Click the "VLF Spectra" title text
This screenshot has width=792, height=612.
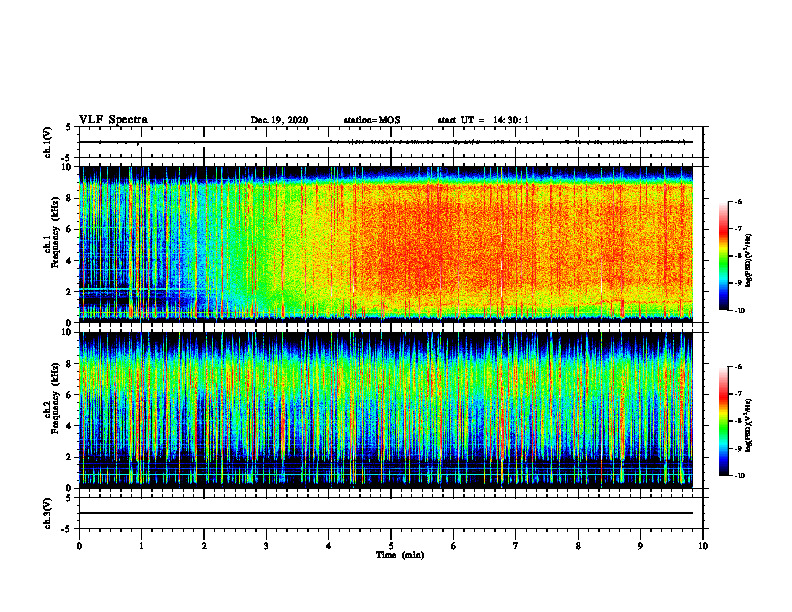tap(113, 120)
